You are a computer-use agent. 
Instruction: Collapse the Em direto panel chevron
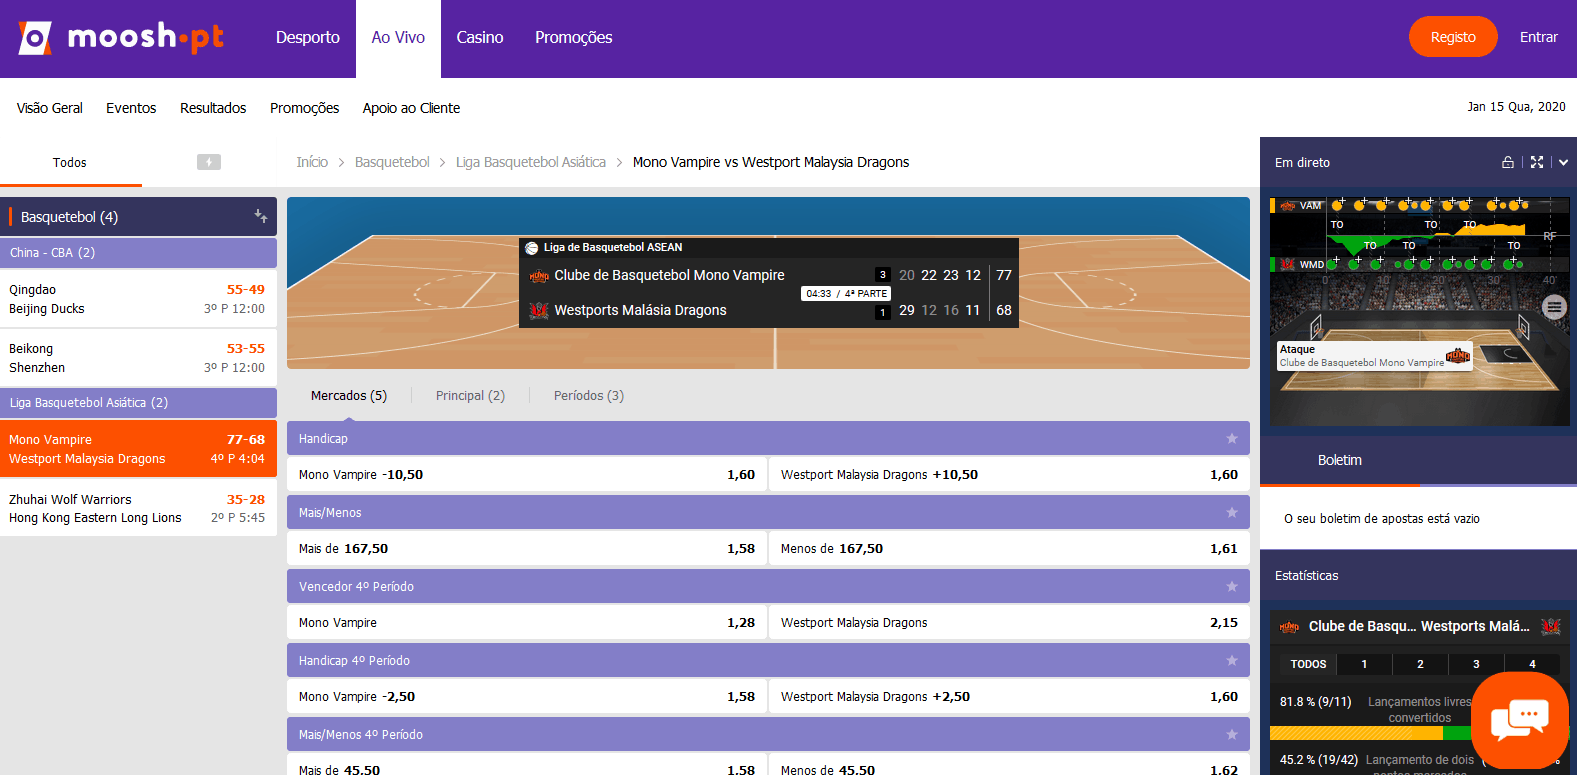1563,162
